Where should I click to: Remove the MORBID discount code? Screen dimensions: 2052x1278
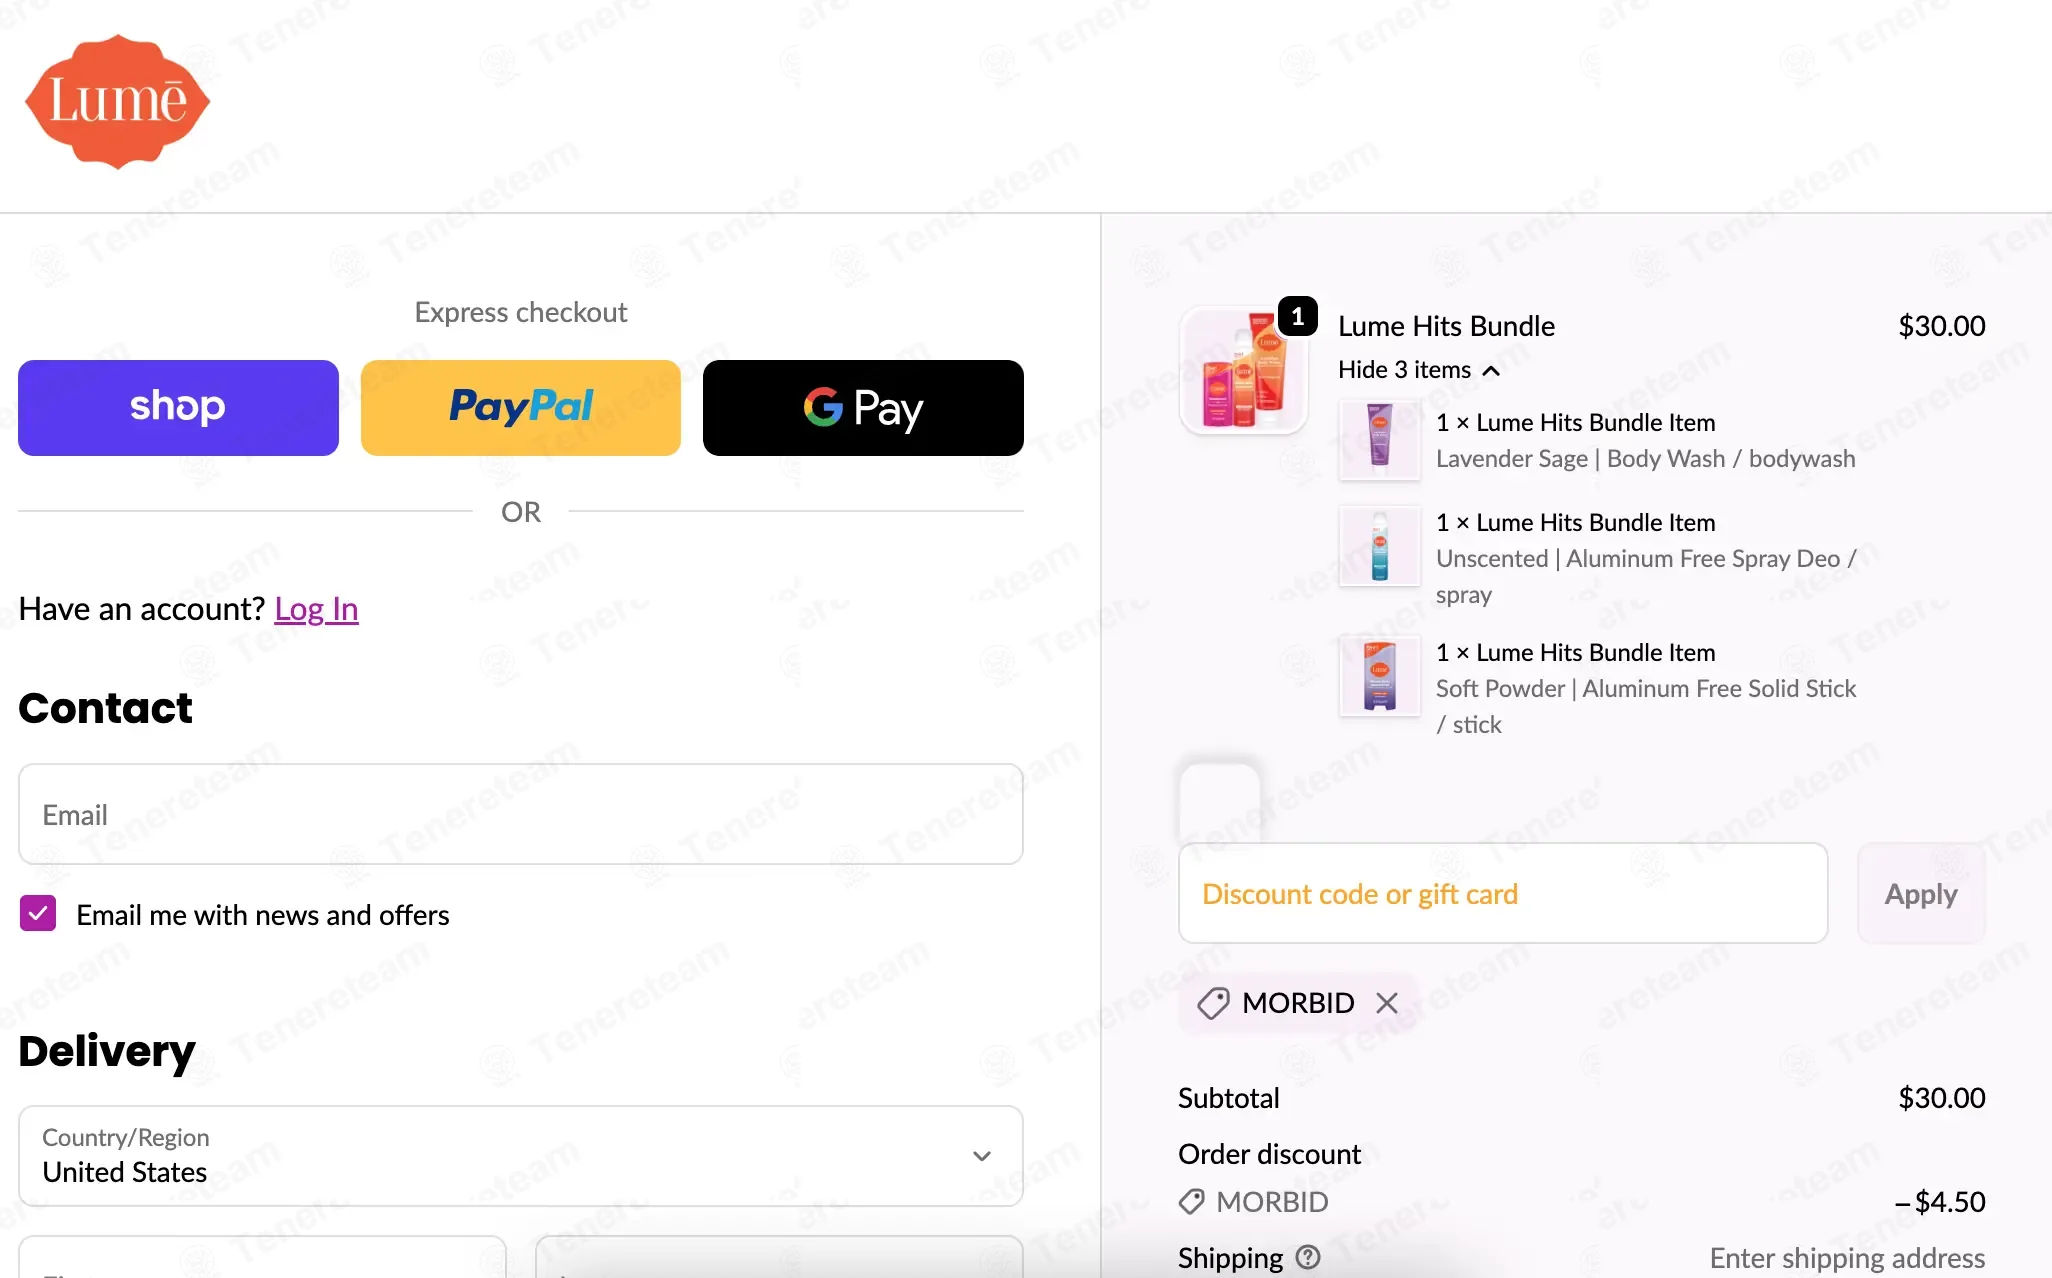[x=1386, y=1003]
